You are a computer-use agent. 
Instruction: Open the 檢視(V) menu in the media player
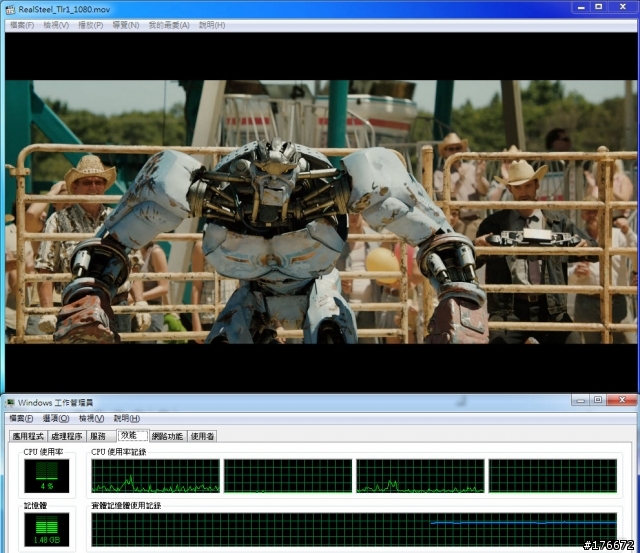(56, 25)
